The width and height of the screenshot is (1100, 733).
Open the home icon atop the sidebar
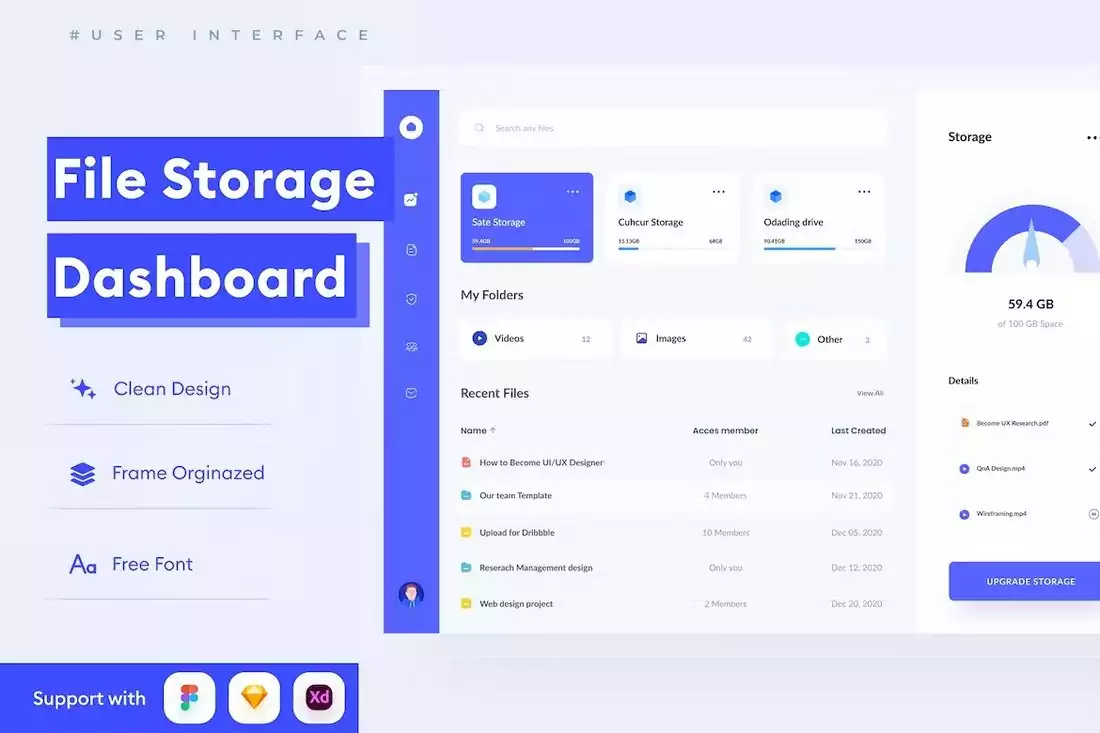click(x=411, y=127)
